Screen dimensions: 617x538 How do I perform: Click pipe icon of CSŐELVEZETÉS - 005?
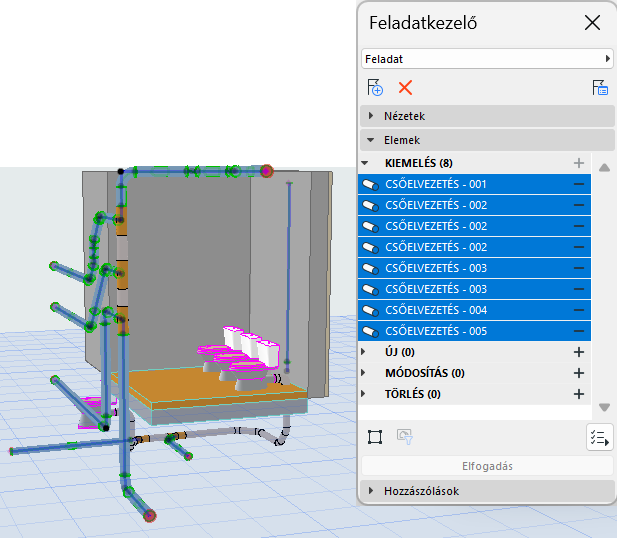pyautogui.click(x=370, y=331)
